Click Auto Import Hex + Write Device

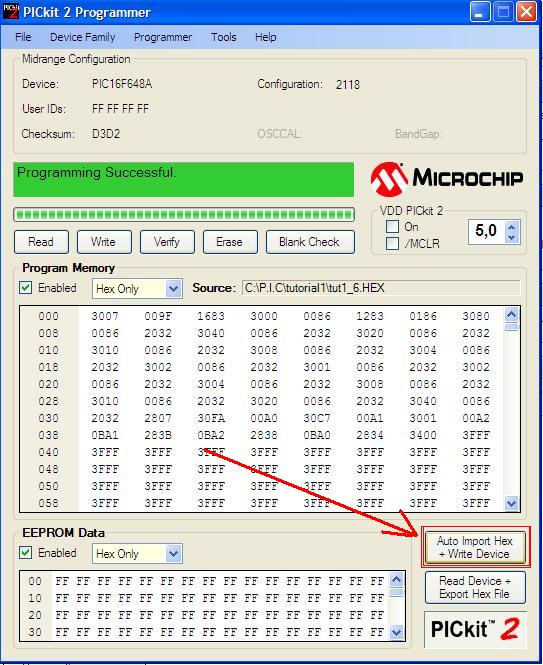tap(475, 548)
